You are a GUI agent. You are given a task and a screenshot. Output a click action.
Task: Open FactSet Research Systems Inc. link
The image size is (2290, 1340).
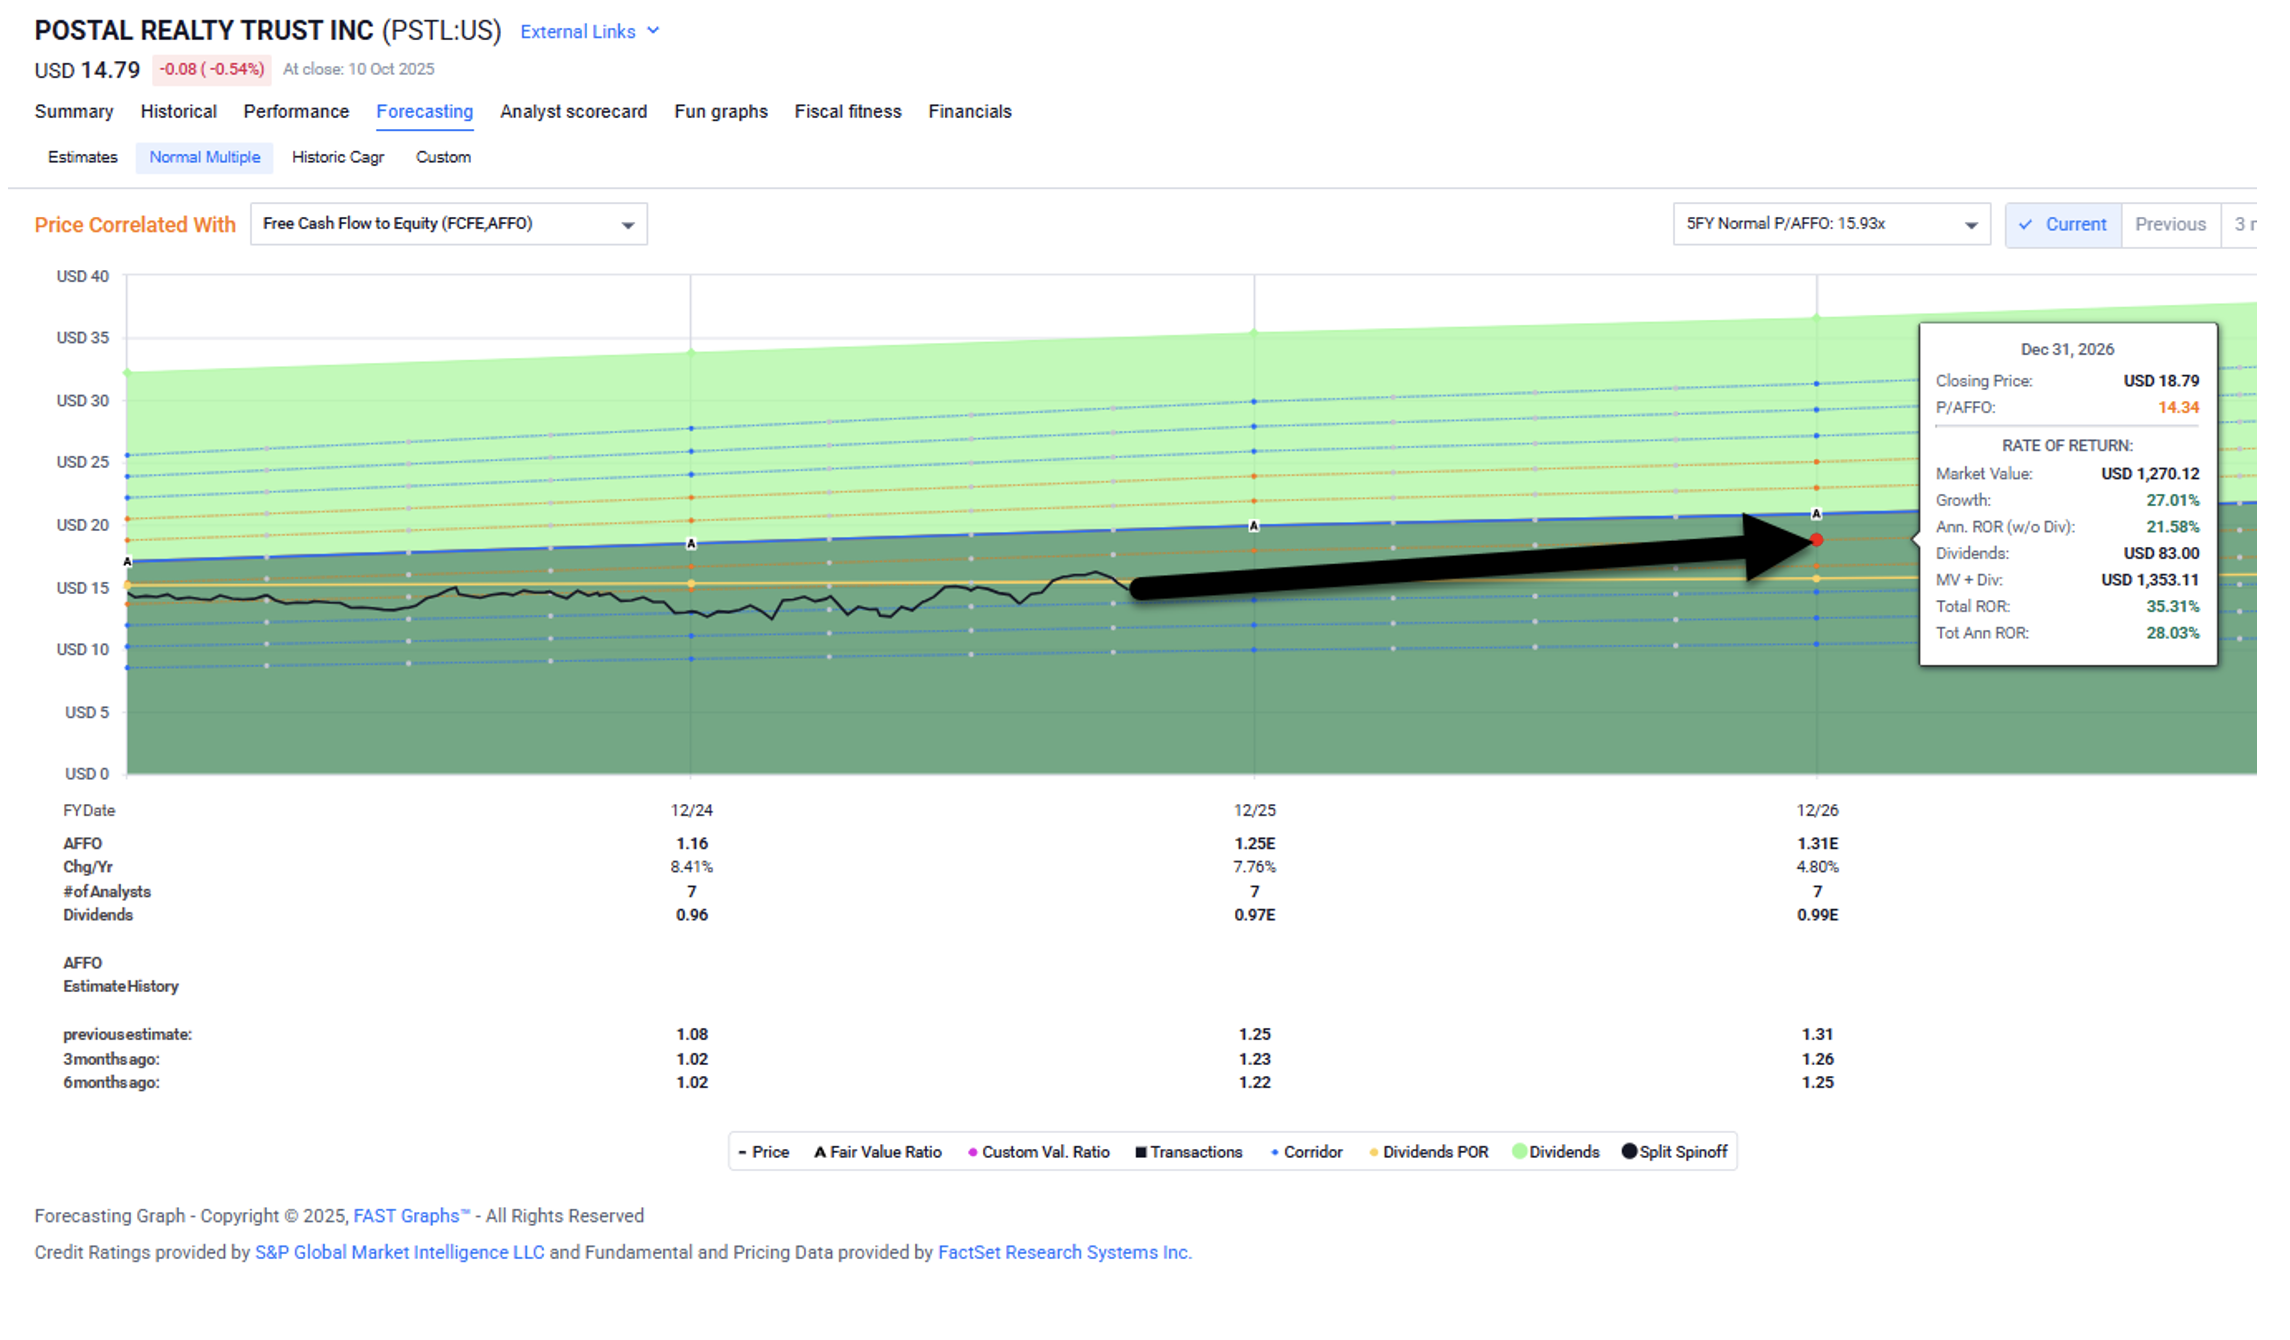coord(1064,1252)
